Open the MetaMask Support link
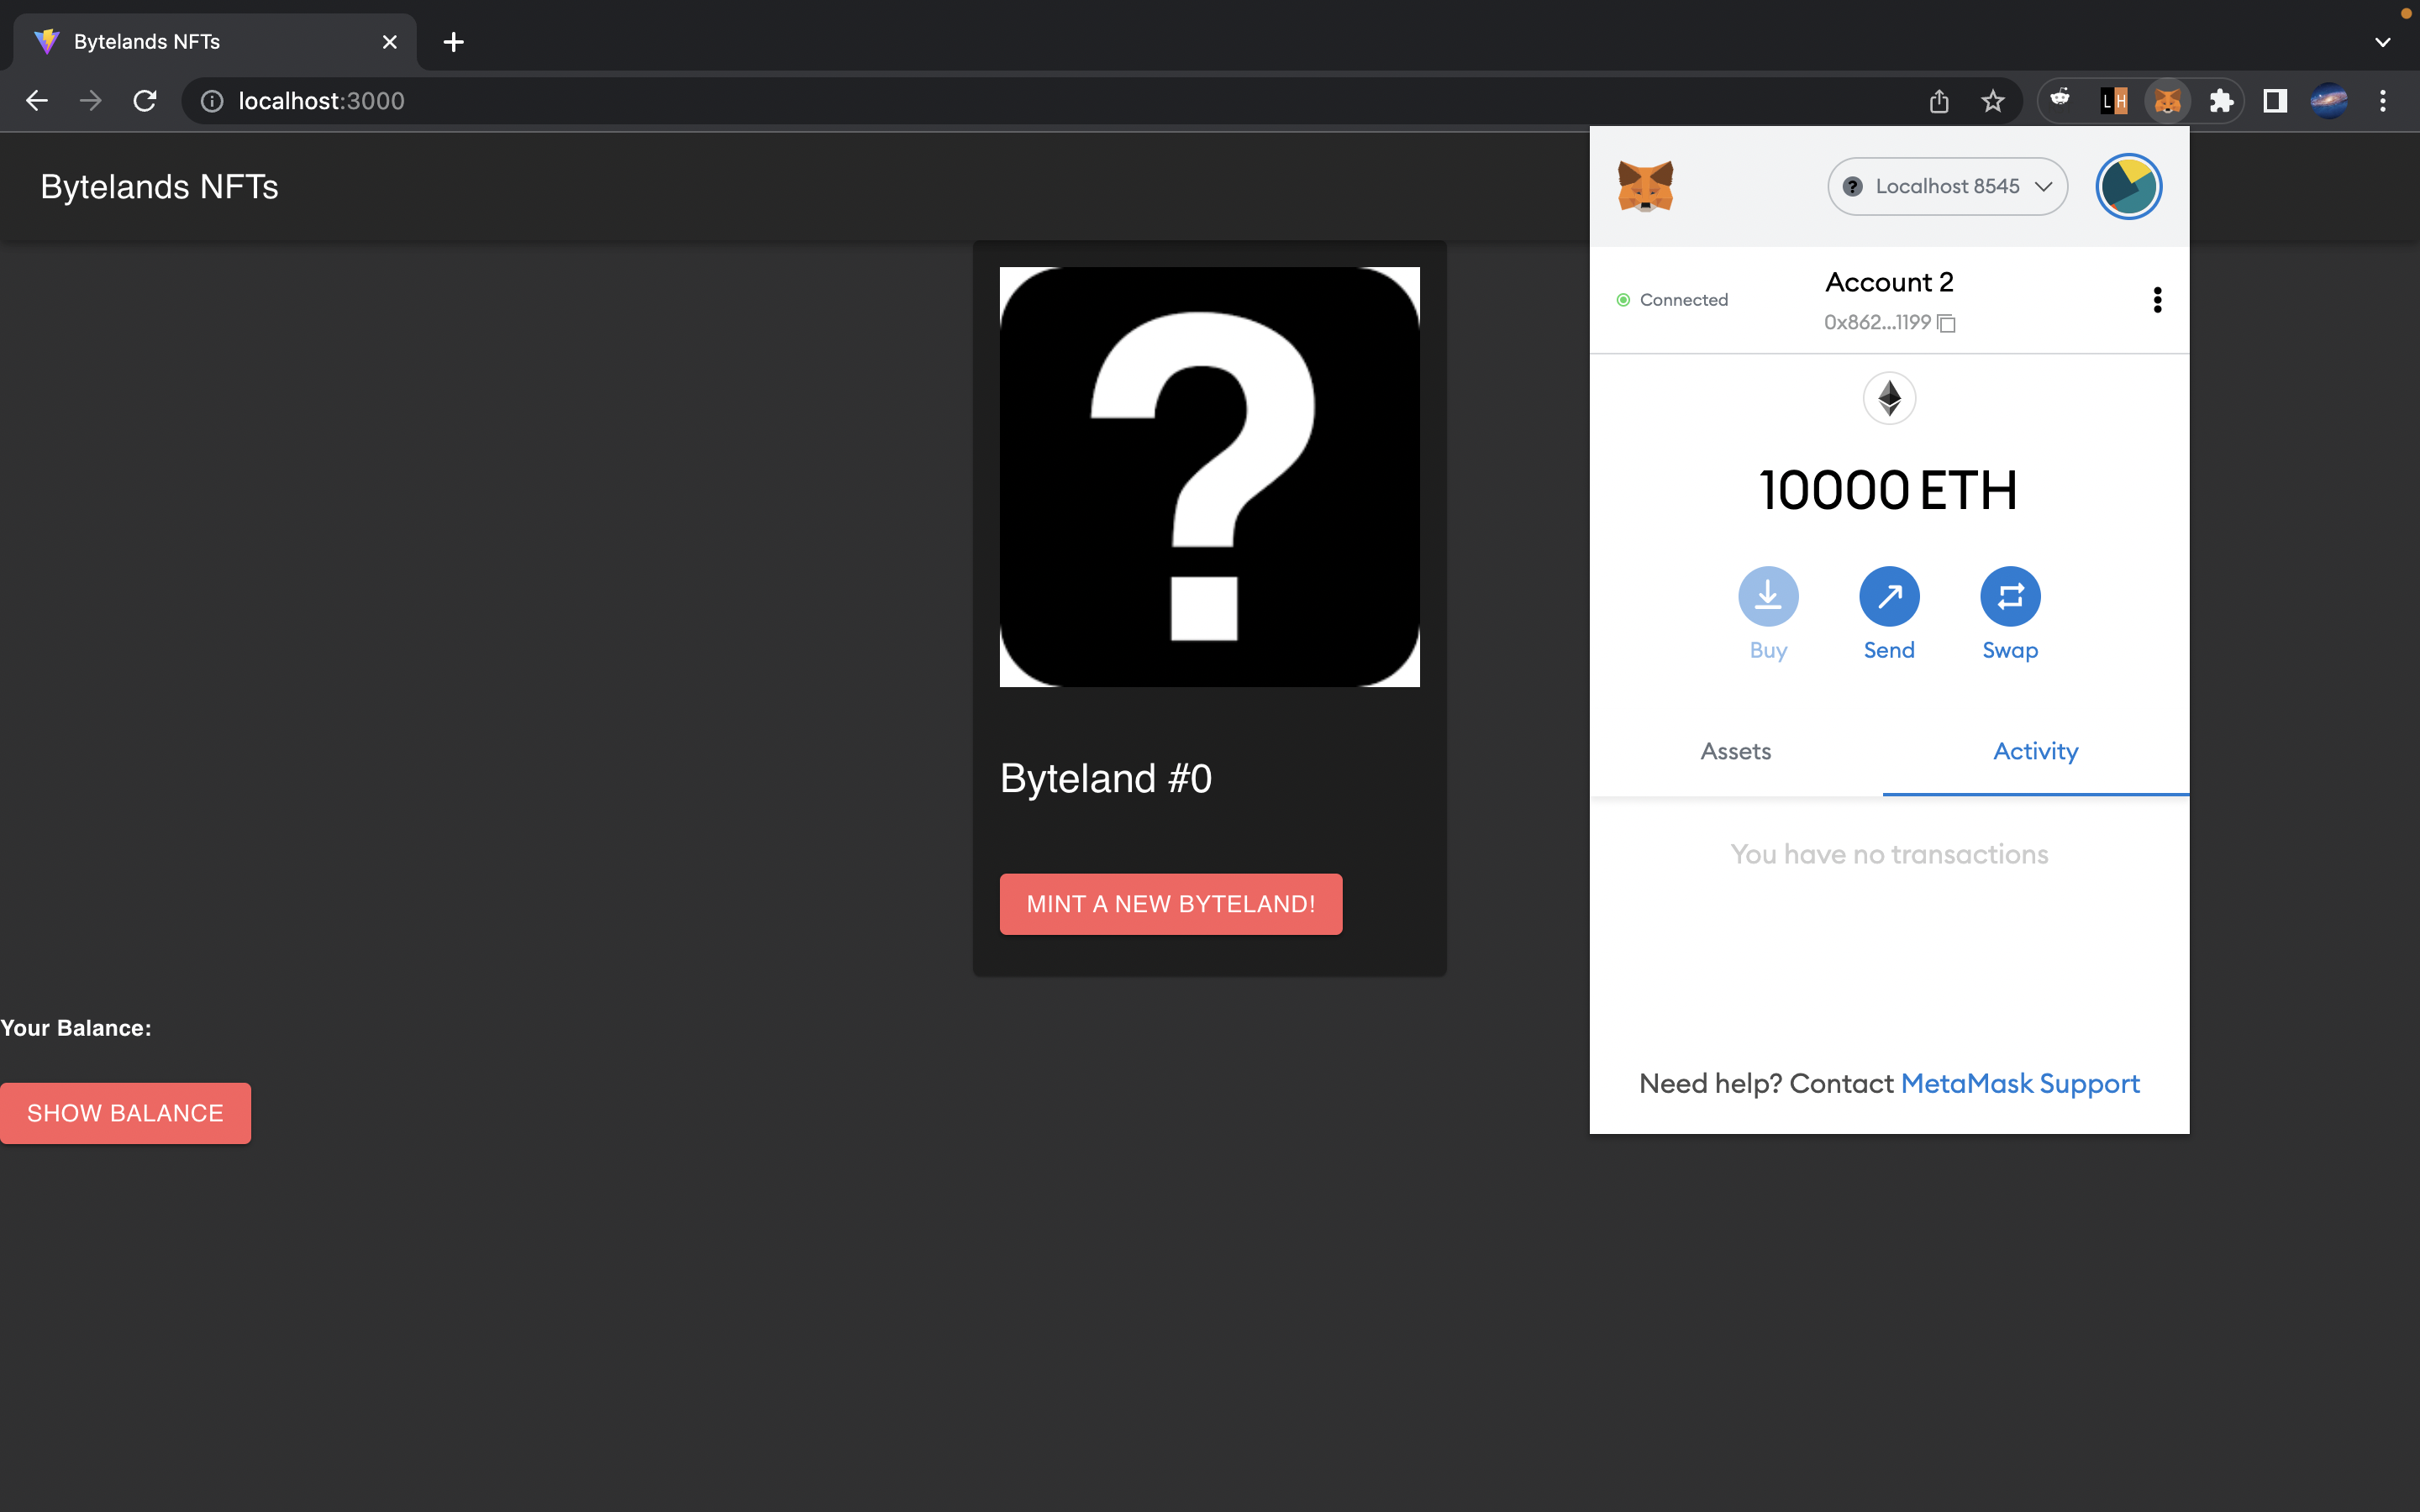The height and width of the screenshot is (1512, 2420). click(x=2019, y=1083)
